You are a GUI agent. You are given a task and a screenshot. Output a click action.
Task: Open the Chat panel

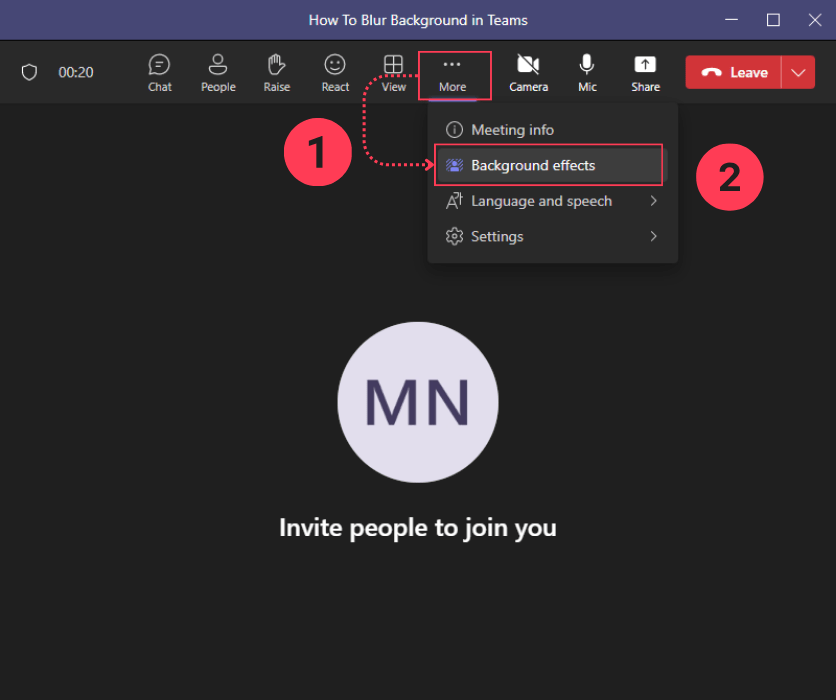click(159, 72)
